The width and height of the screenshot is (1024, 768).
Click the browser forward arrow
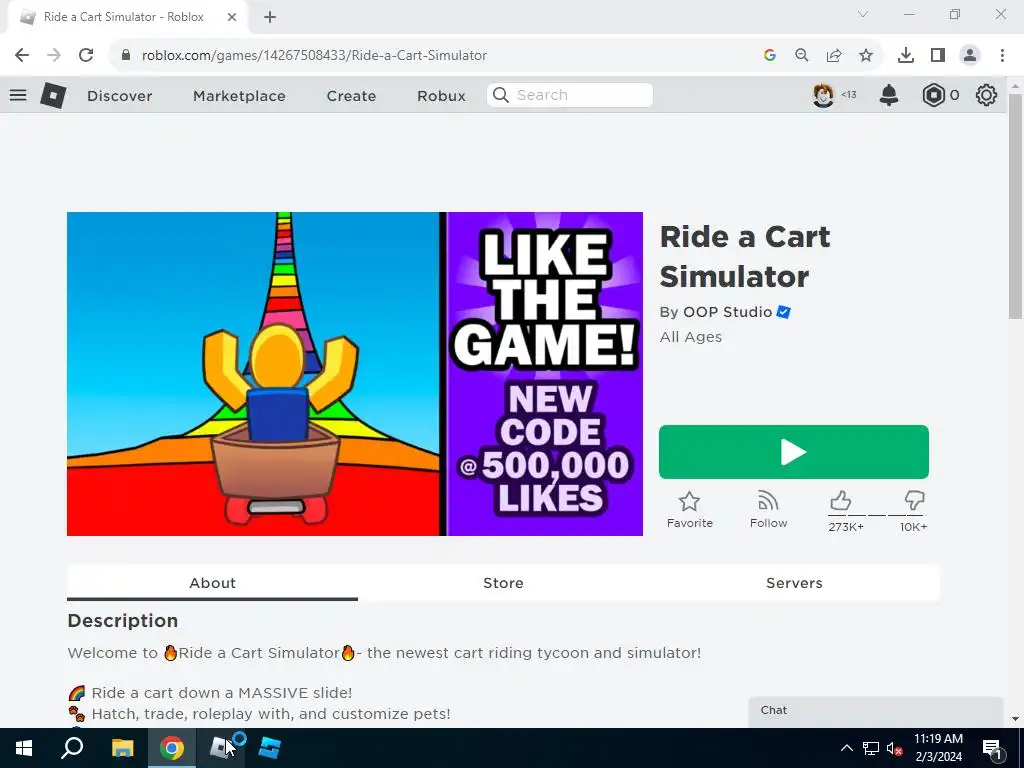click(x=54, y=56)
